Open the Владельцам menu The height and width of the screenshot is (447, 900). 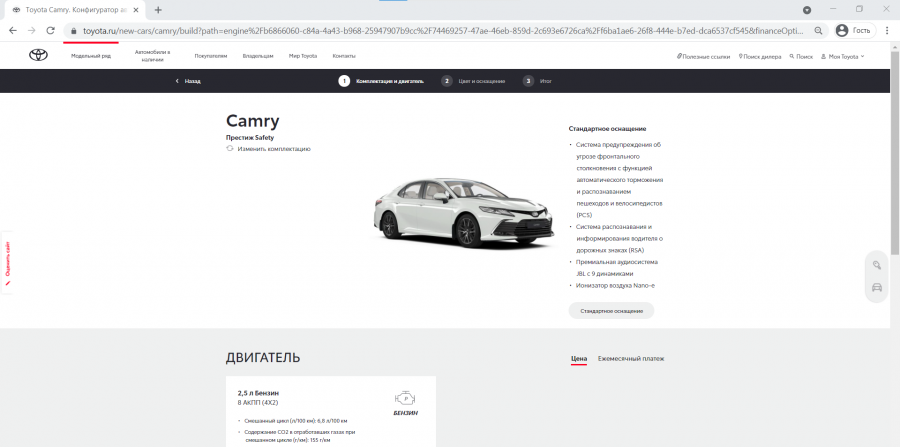[258, 56]
